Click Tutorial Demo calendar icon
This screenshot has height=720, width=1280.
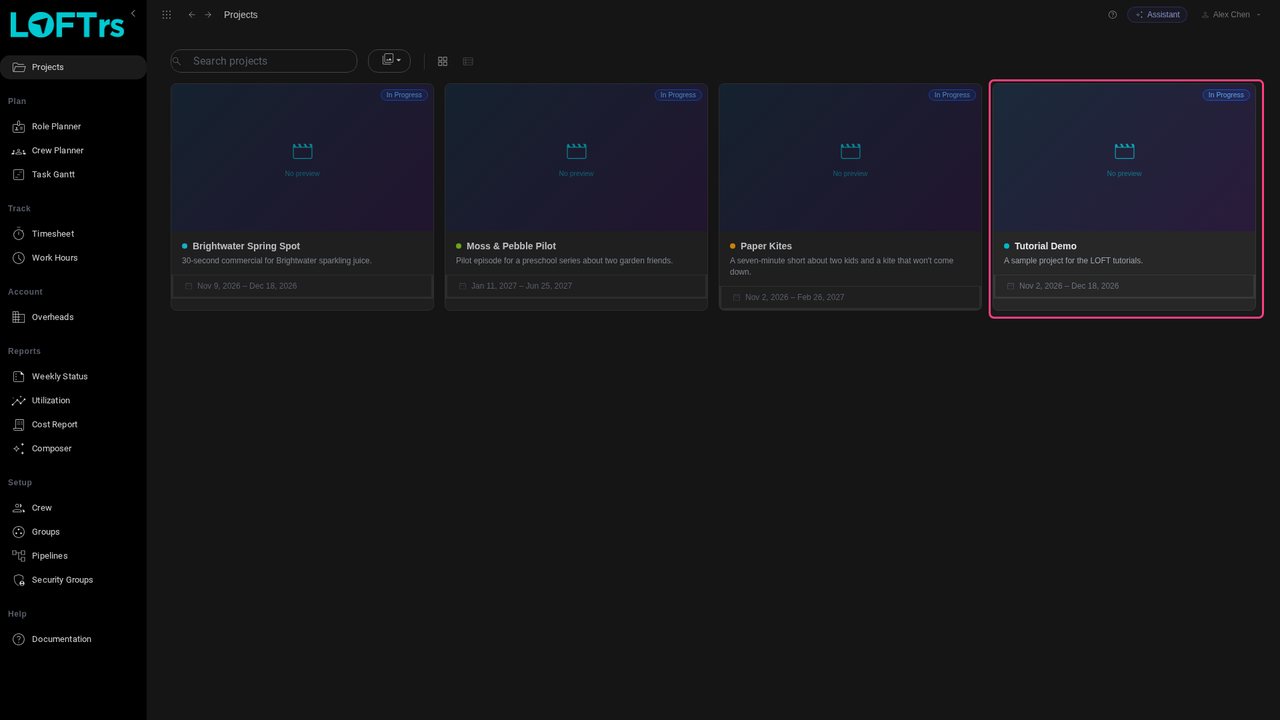1010,286
